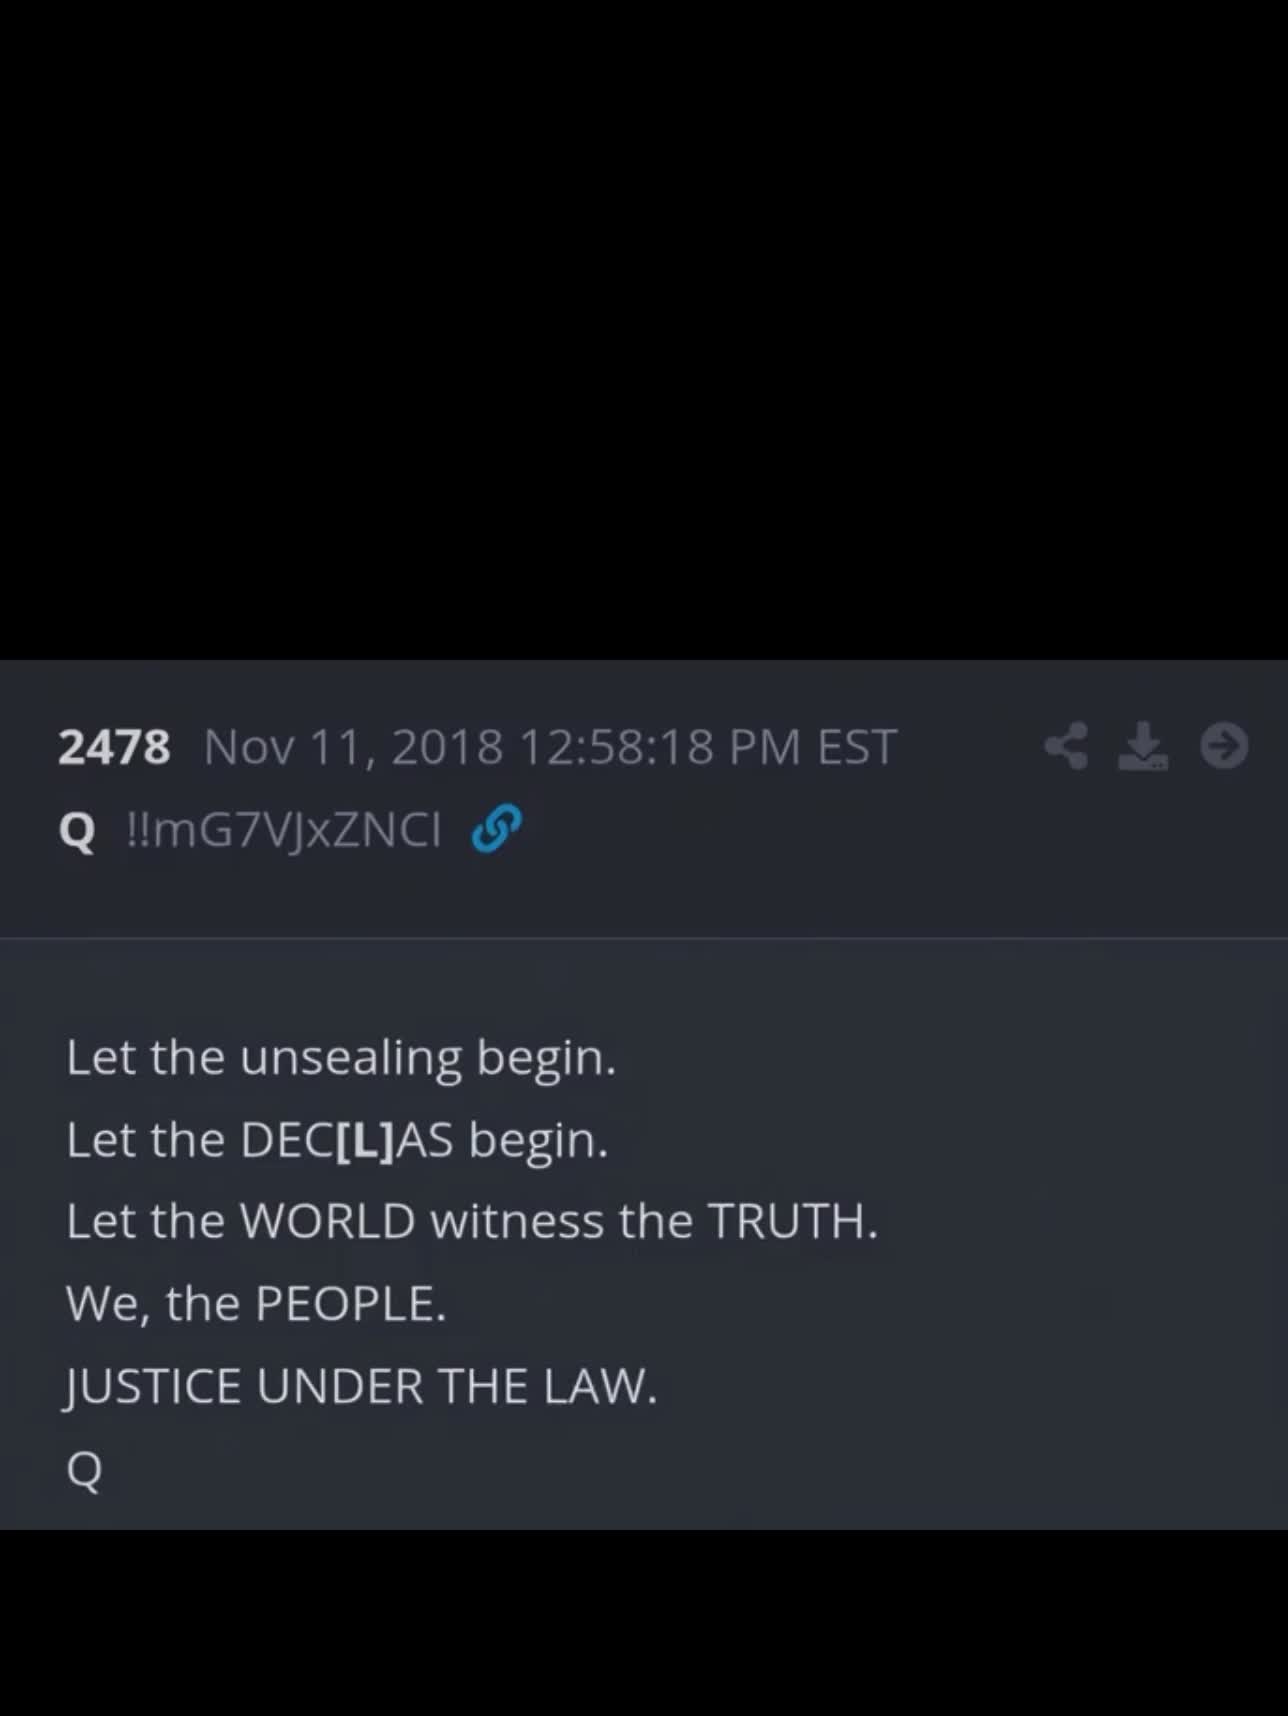The height and width of the screenshot is (1716, 1288).
Task: Click the Q signature at post bottom
Action: [x=84, y=1470]
